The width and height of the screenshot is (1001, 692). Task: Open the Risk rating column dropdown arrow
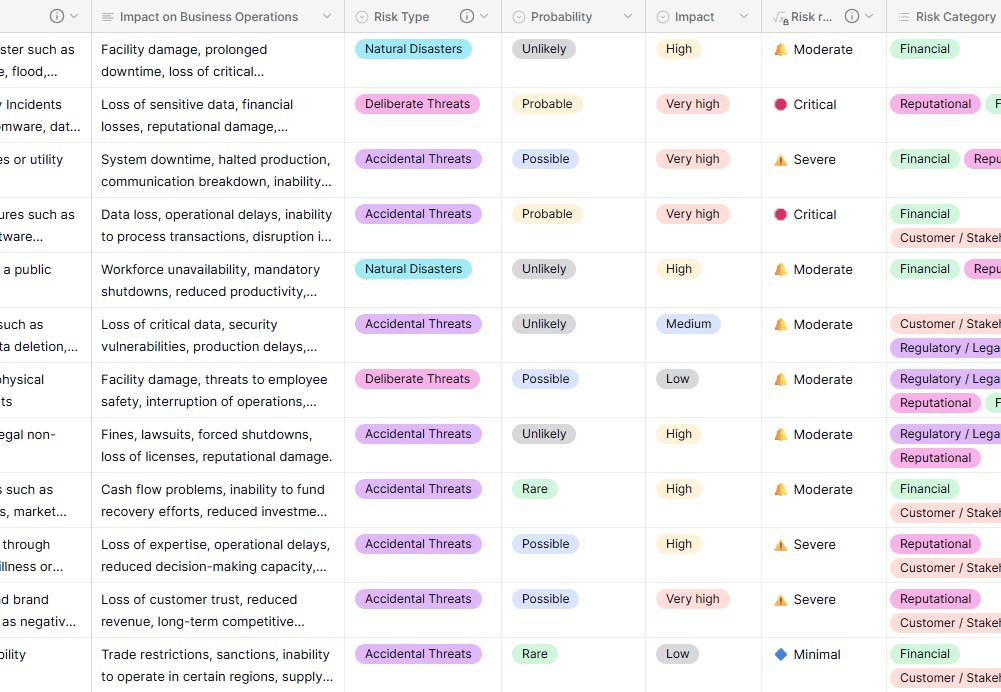(870, 17)
